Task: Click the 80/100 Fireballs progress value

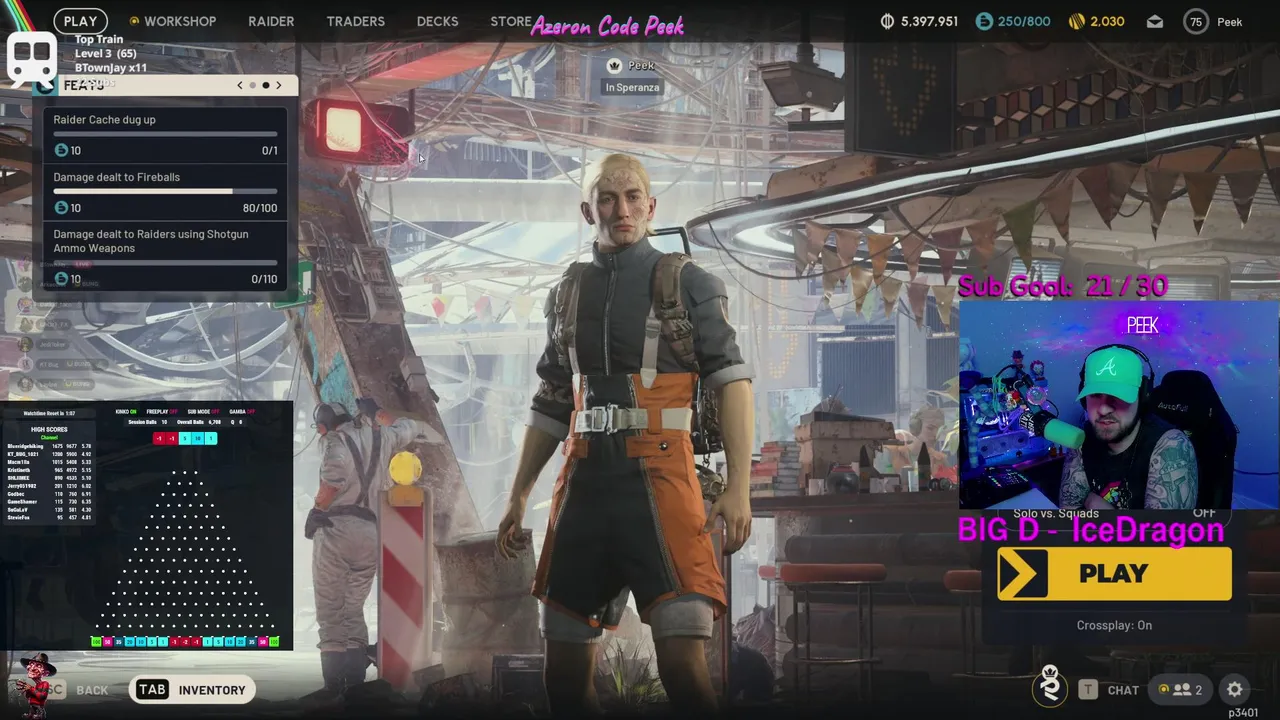Action: pos(260,208)
